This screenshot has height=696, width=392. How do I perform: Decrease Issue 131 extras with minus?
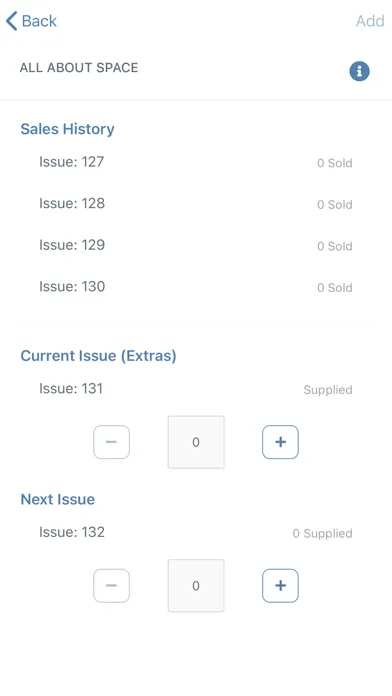pos(111,442)
